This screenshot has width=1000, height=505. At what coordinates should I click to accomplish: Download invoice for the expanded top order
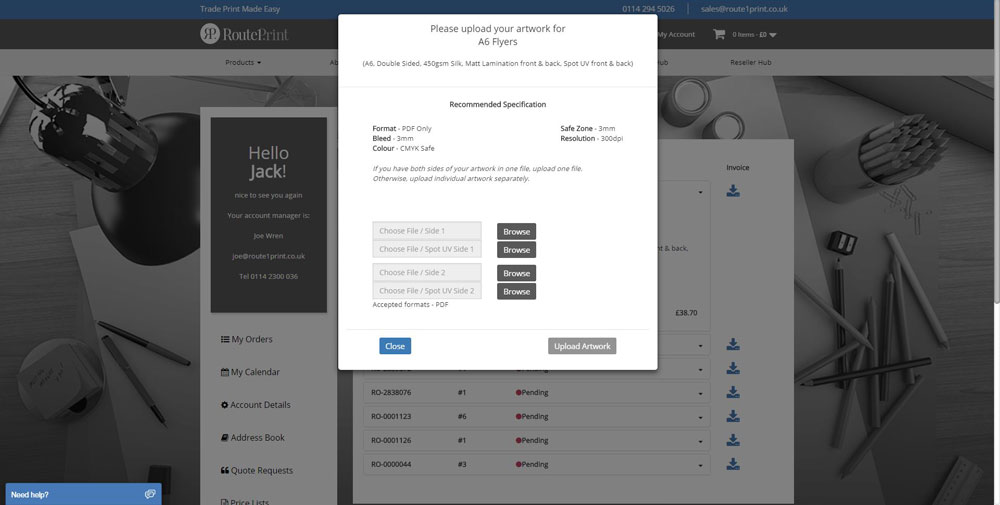(733, 191)
